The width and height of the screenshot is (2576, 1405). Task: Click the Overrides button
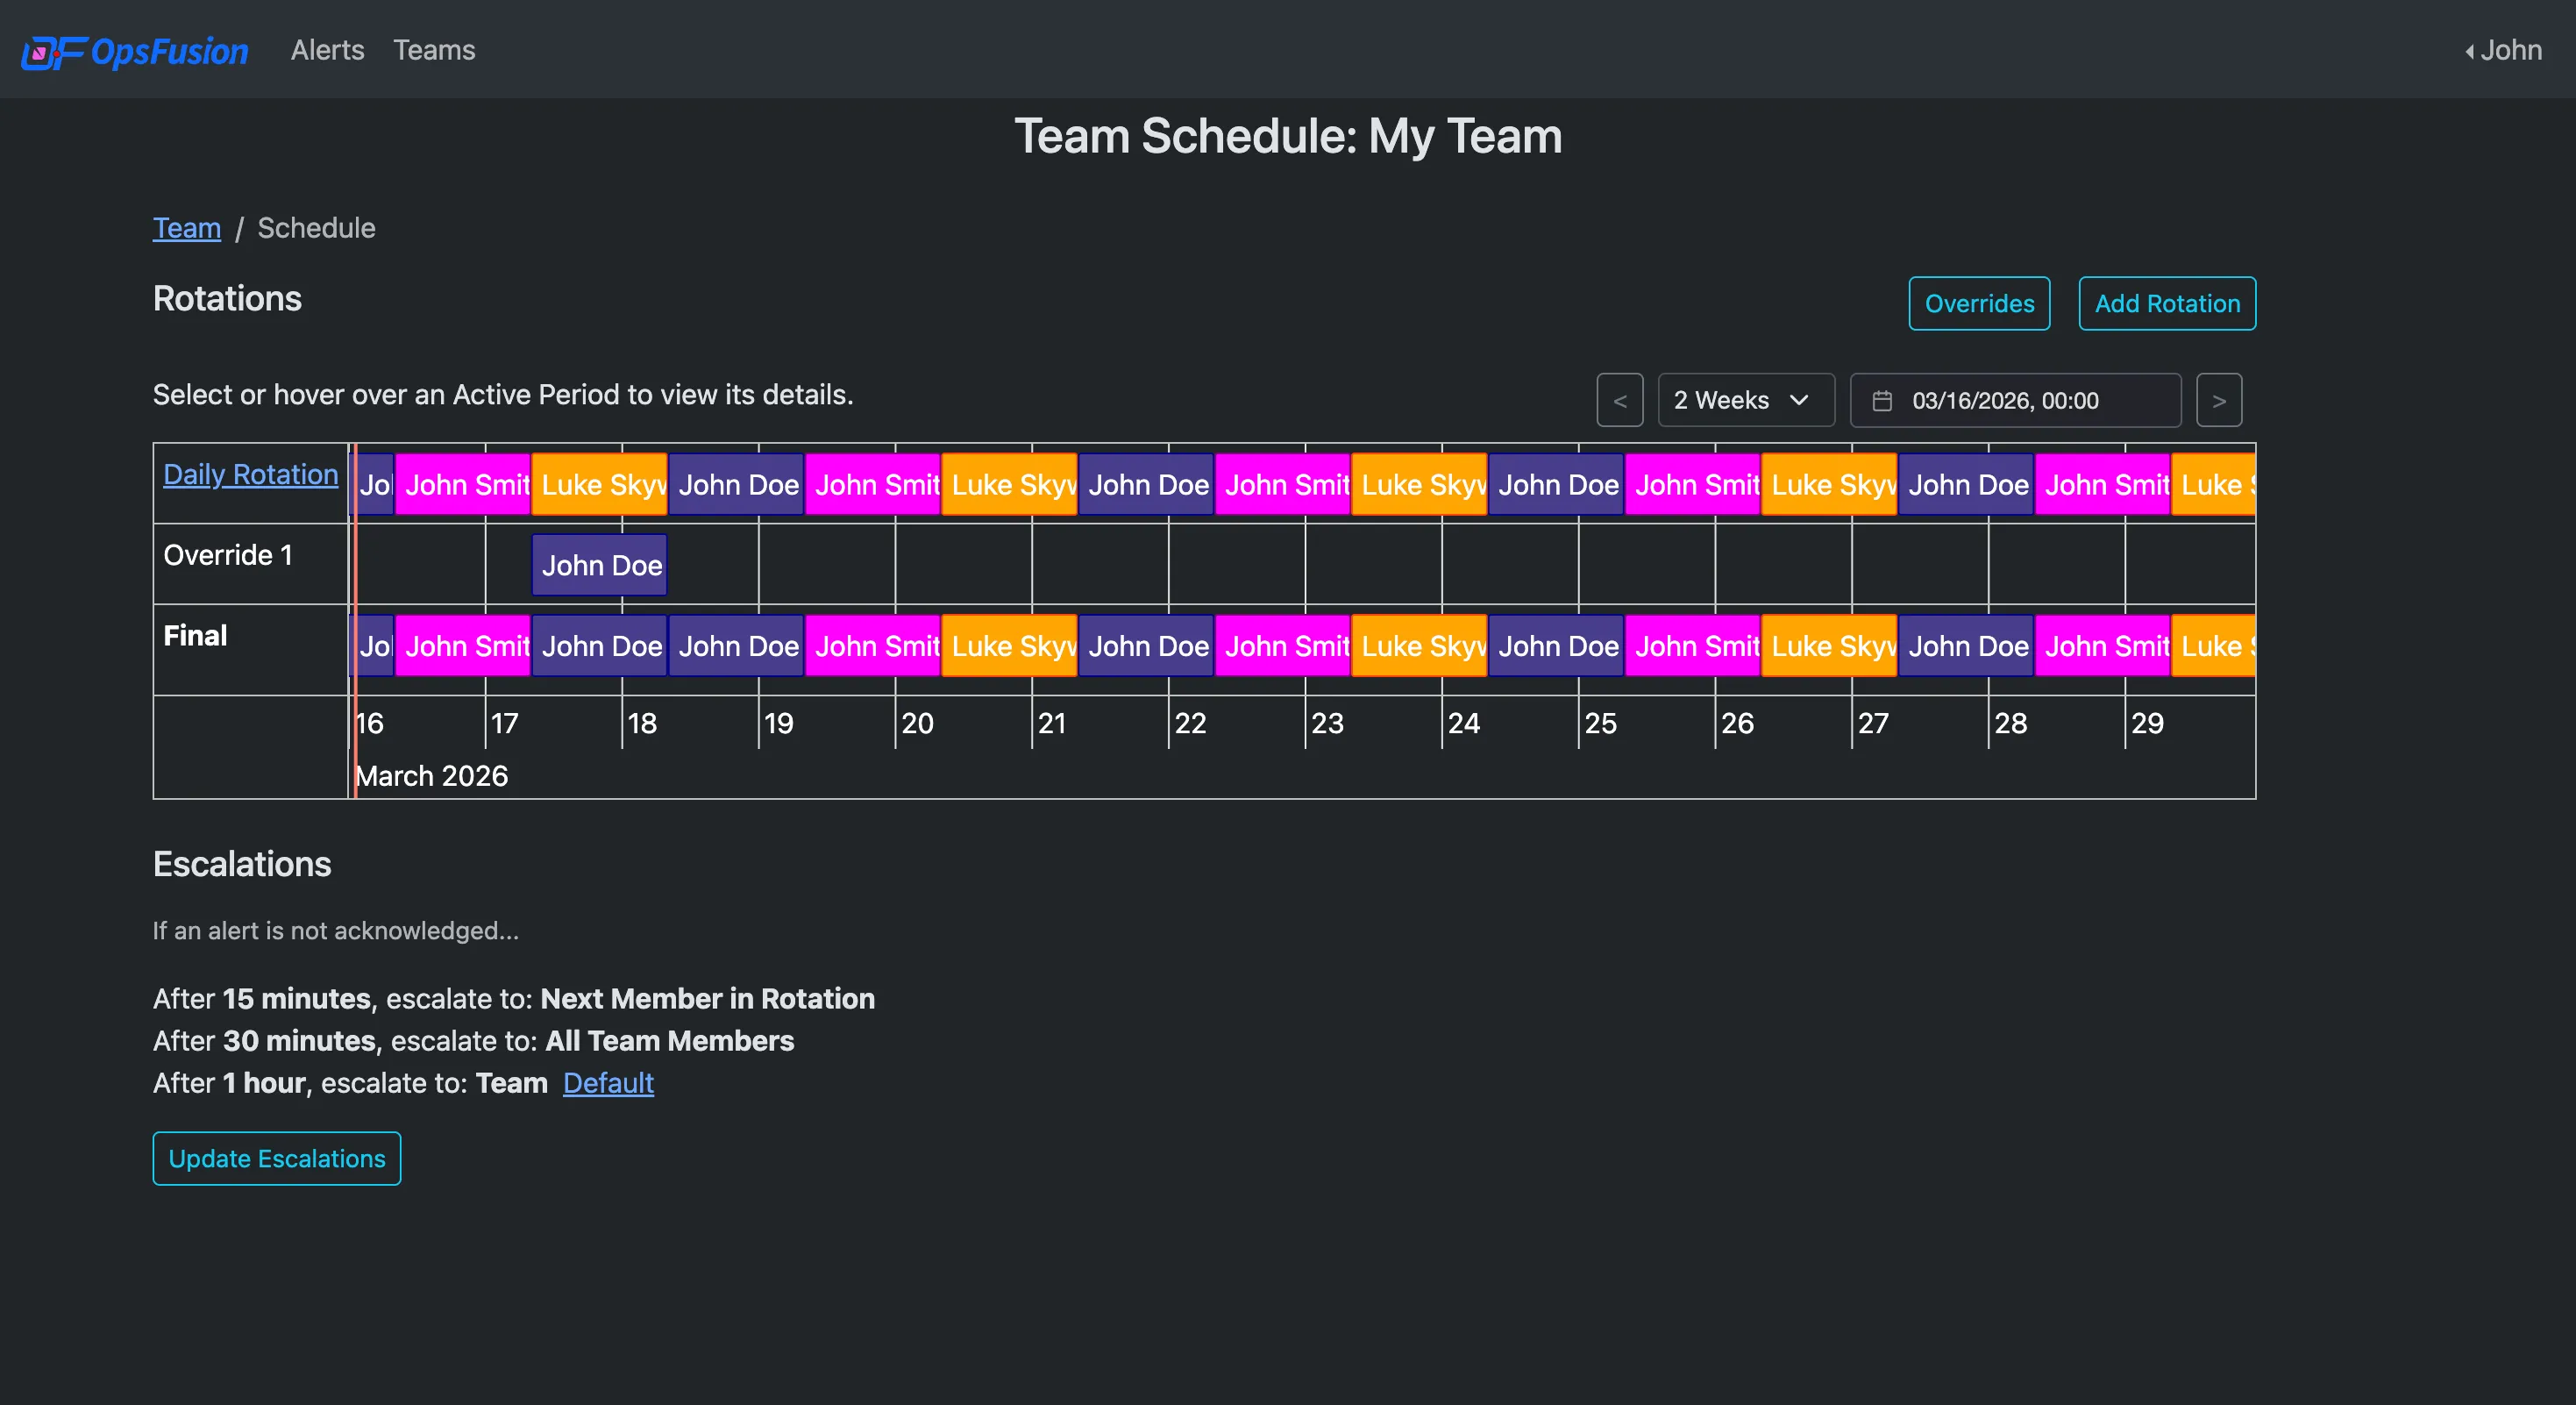click(x=1979, y=303)
